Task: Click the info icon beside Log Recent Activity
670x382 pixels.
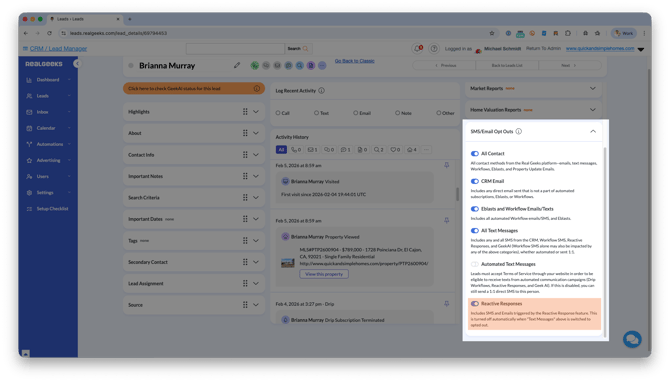Action: pos(321,91)
